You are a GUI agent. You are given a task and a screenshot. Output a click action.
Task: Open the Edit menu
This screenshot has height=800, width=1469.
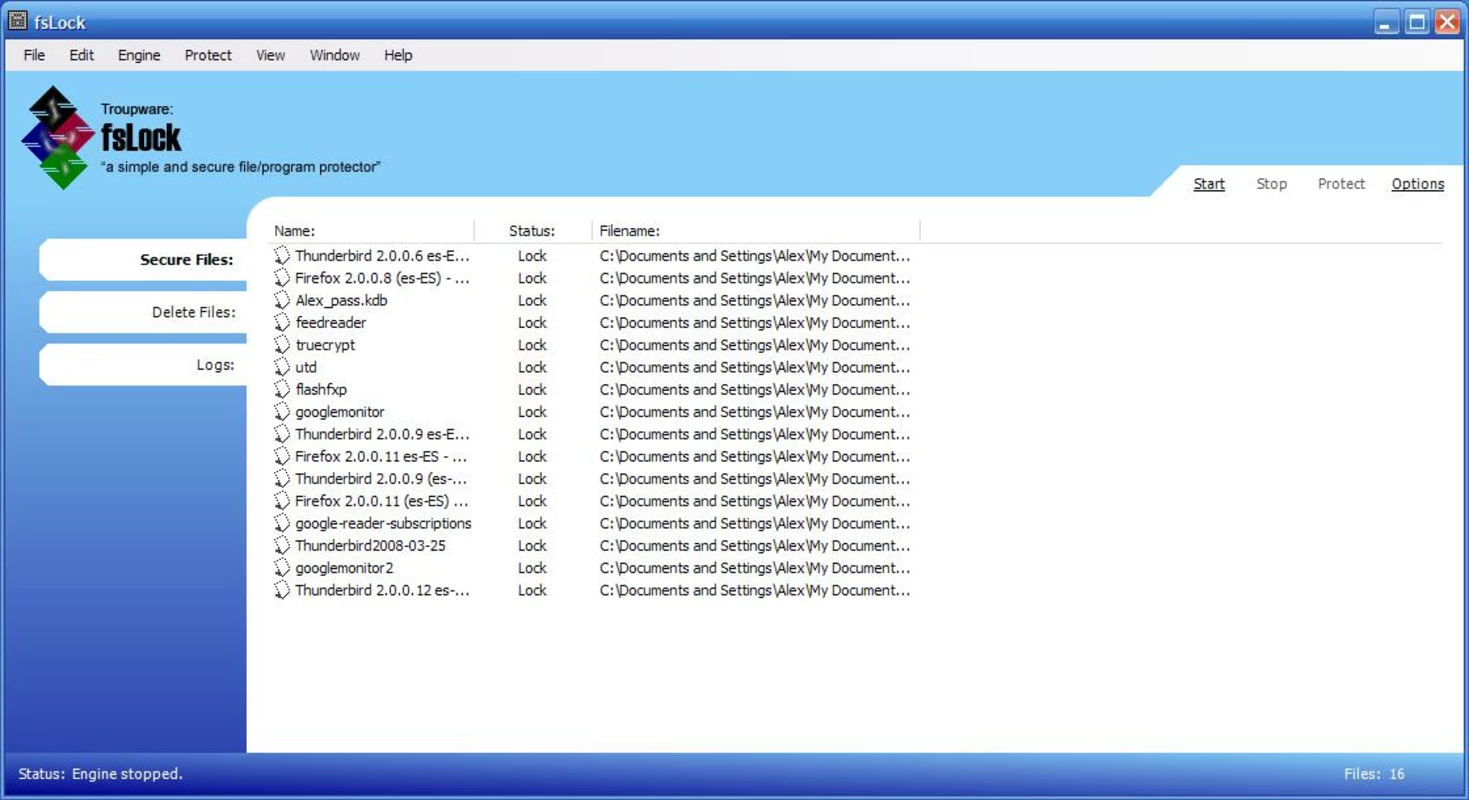click(81, 55)
